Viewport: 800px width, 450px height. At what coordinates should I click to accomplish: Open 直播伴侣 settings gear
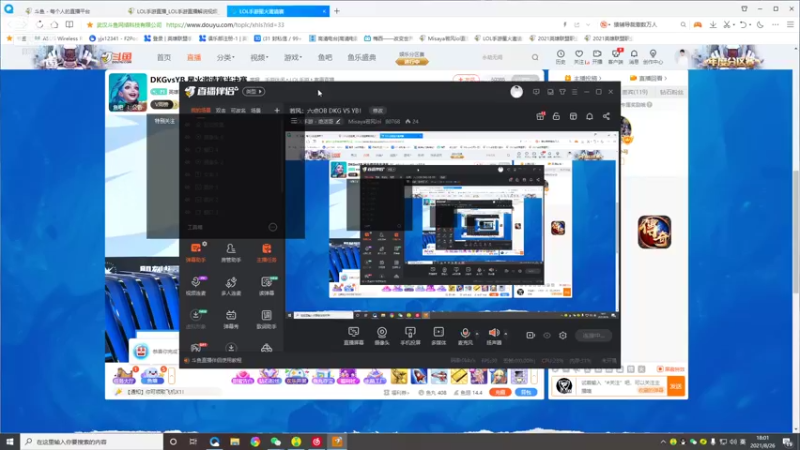(x=563, y=335)
